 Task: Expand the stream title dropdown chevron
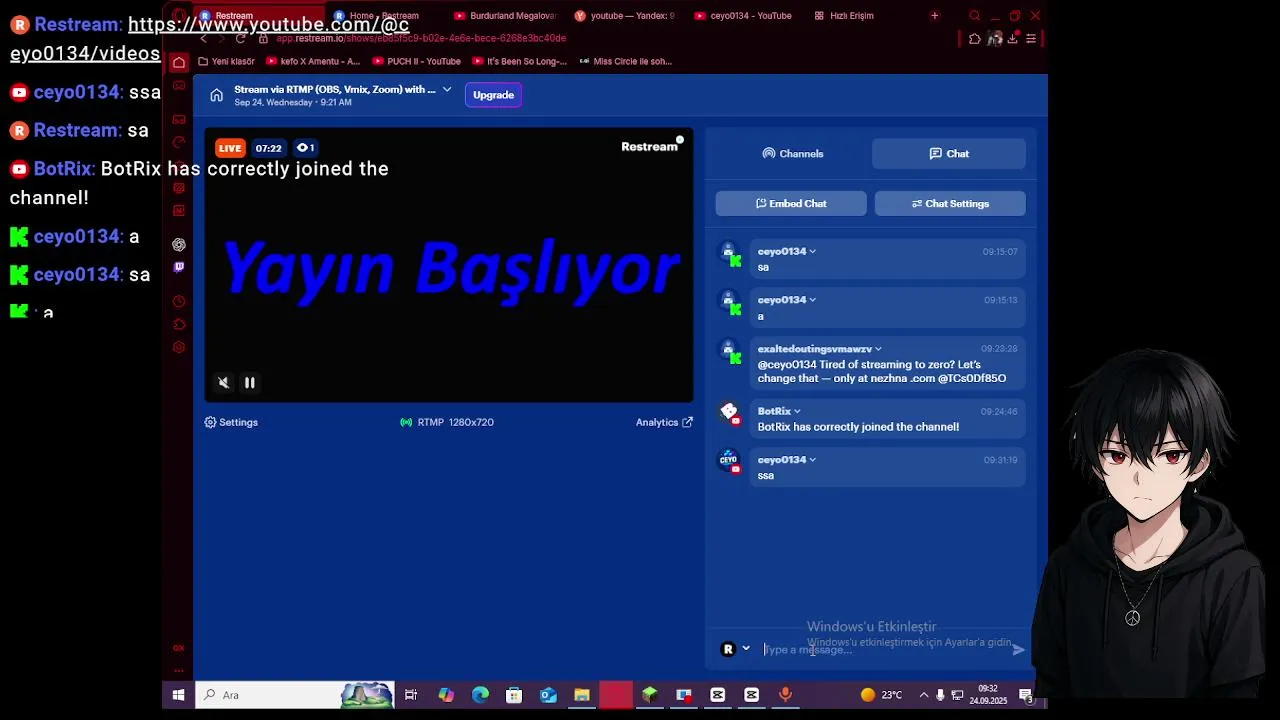click(447, 89)
